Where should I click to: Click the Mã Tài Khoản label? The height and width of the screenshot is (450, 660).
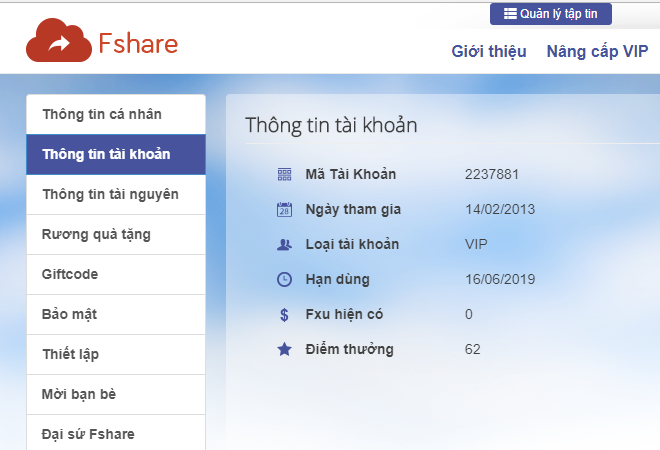click(351, 174)
